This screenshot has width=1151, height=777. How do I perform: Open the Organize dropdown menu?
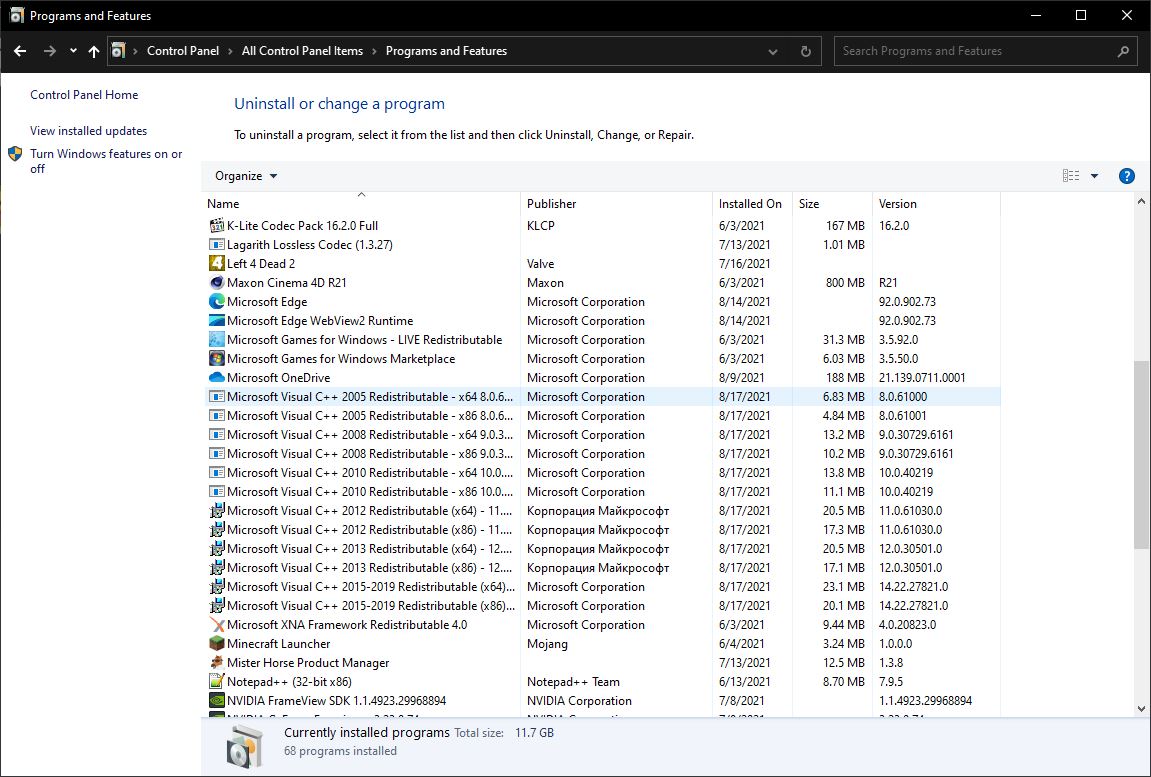[x=245, y=175]
